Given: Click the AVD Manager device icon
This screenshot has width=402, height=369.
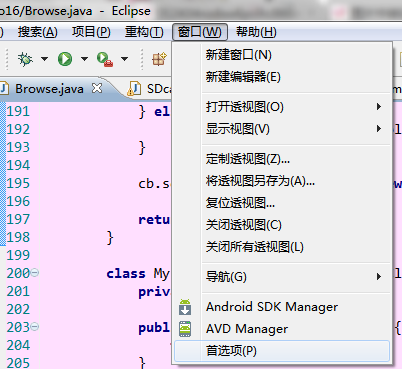Looking at the screenshot, I should [x=185, y=329].
